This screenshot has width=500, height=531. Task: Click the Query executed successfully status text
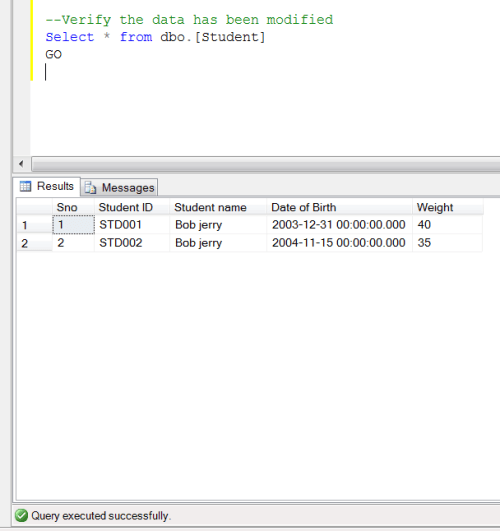click(101, 516)
